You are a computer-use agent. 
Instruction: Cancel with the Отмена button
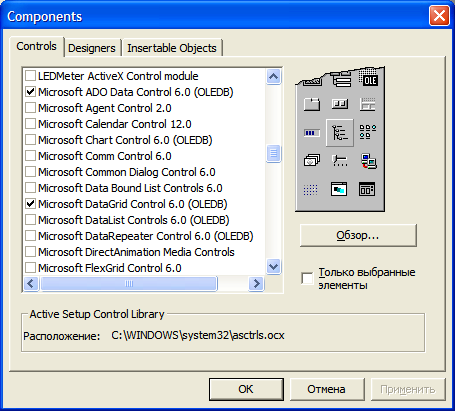pos(327,389)
